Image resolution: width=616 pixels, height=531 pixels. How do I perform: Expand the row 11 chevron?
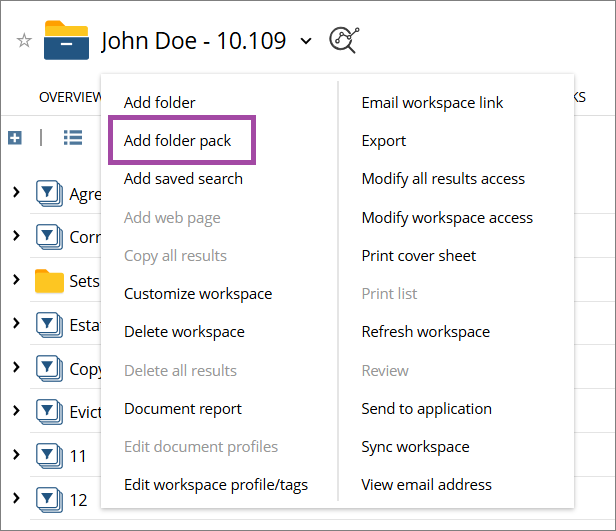coord(16,455)
